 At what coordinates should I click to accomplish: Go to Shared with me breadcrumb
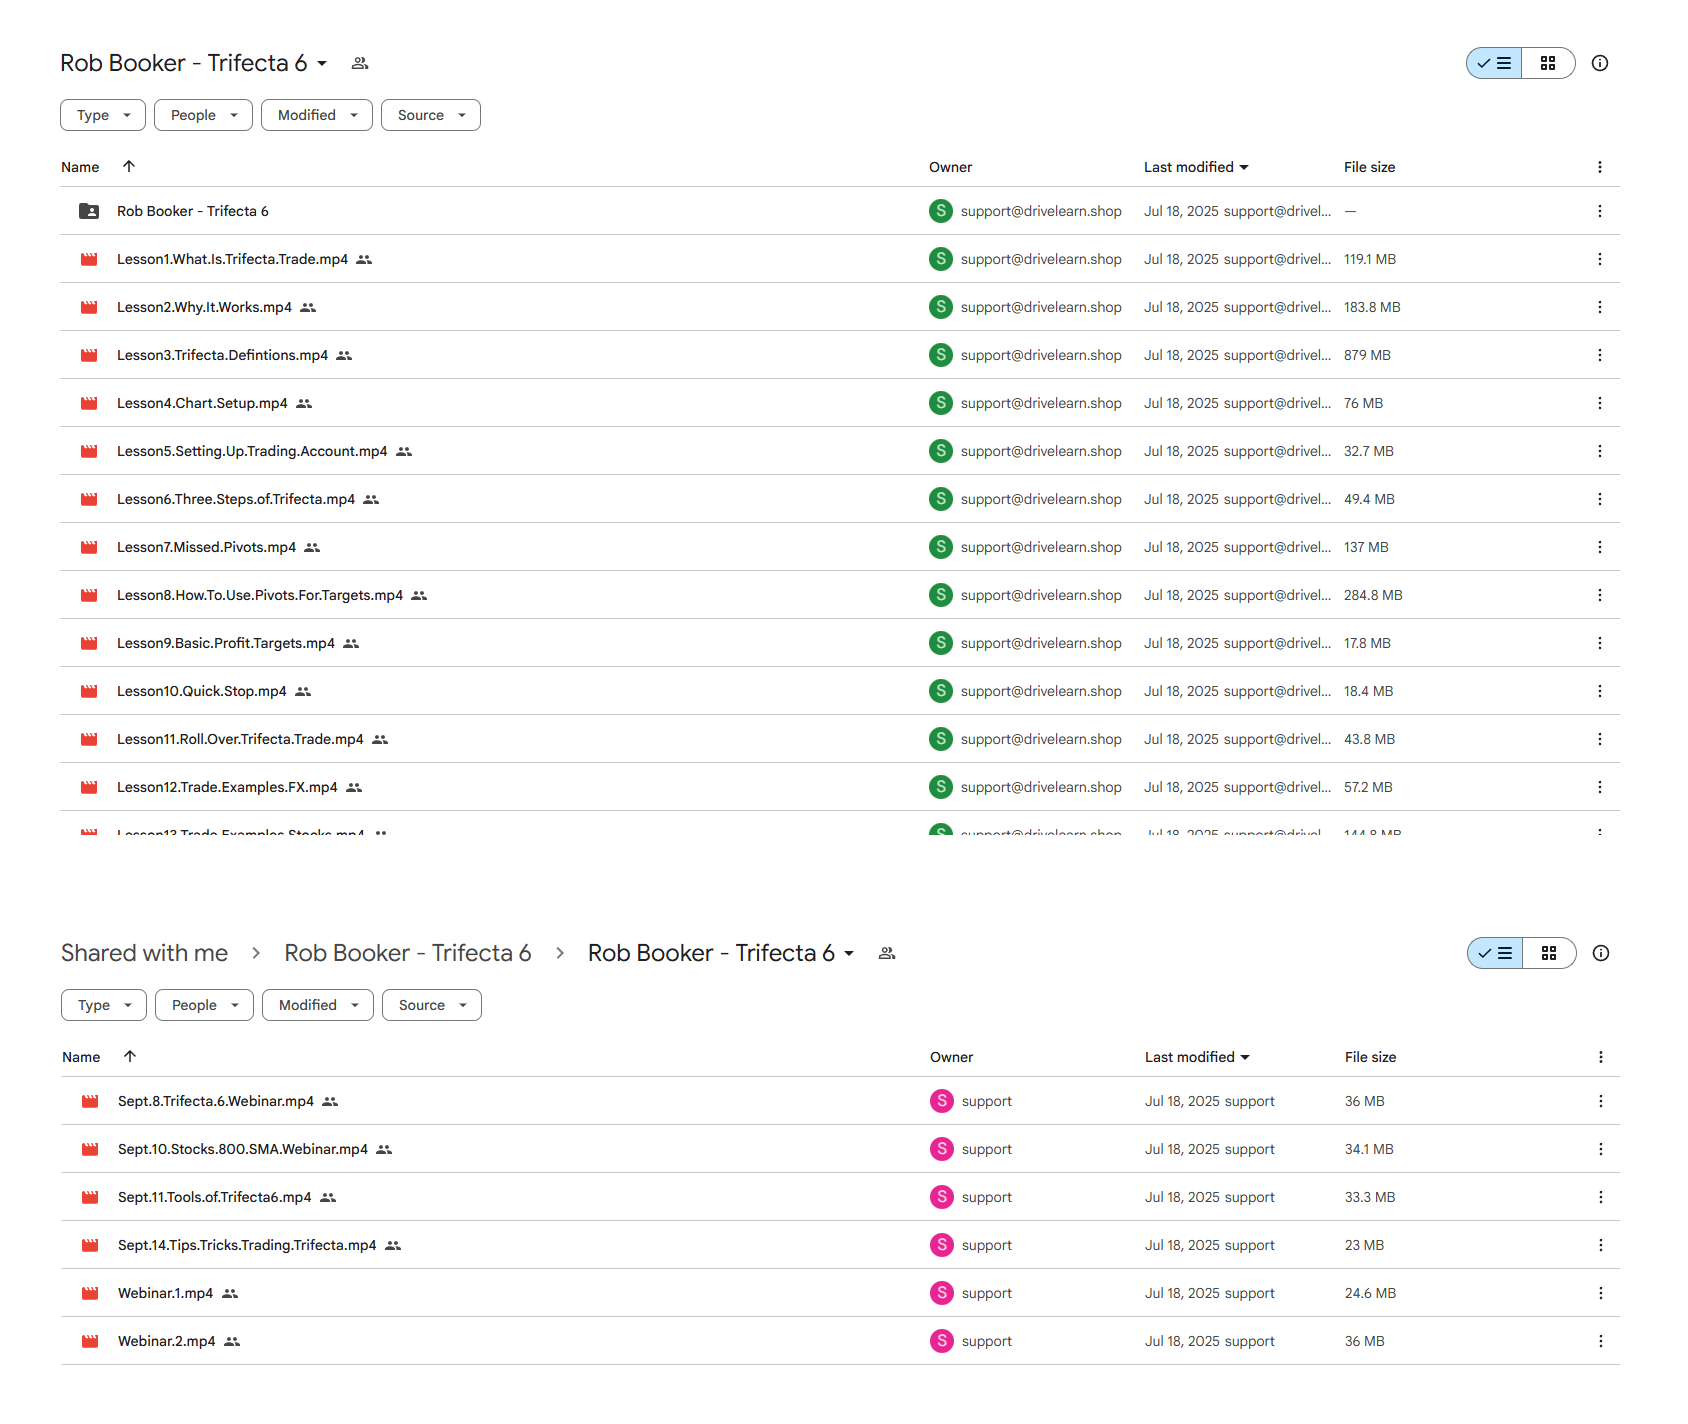[x=145, y=953]
